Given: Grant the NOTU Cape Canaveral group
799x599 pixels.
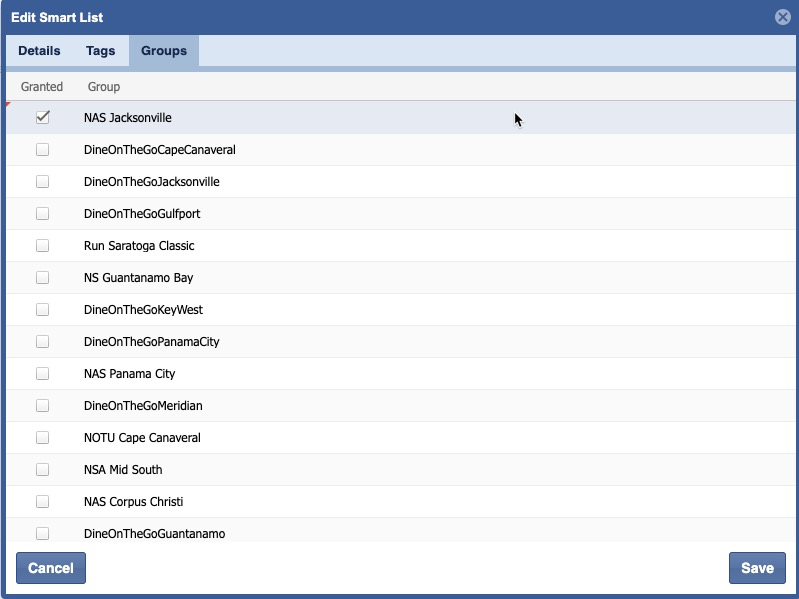Looking at the screenshot, I should (43, 438).
